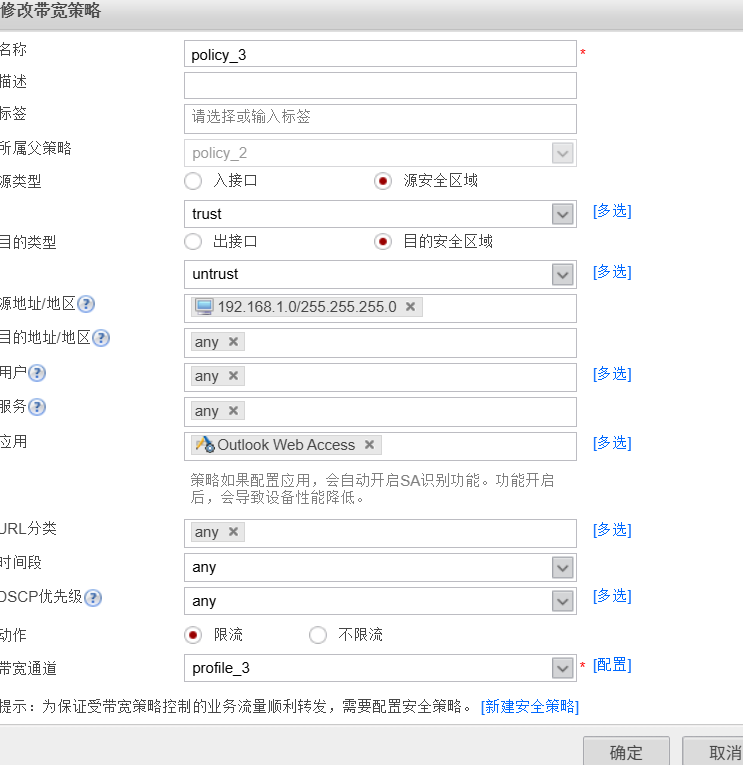Click the 取消 button
This screenshot has height=765, width=743.
point(713,752)
